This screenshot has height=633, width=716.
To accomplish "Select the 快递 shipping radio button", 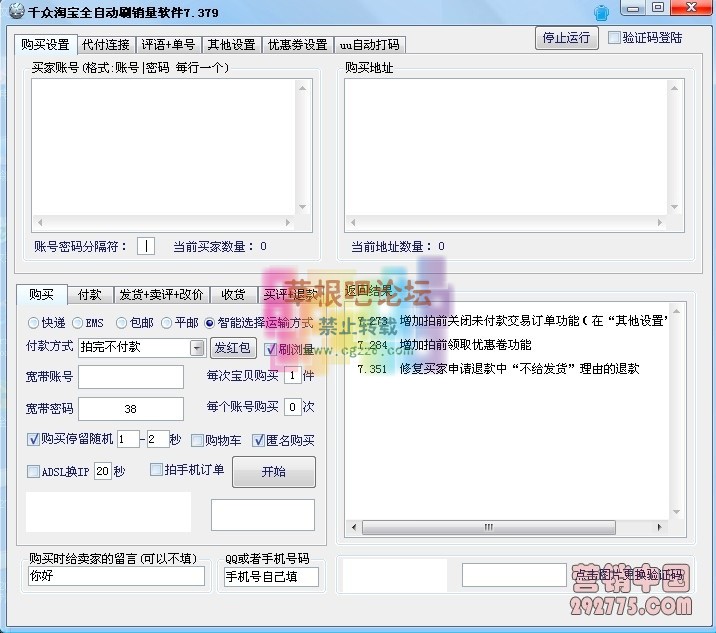I will [x=33, y=323].
